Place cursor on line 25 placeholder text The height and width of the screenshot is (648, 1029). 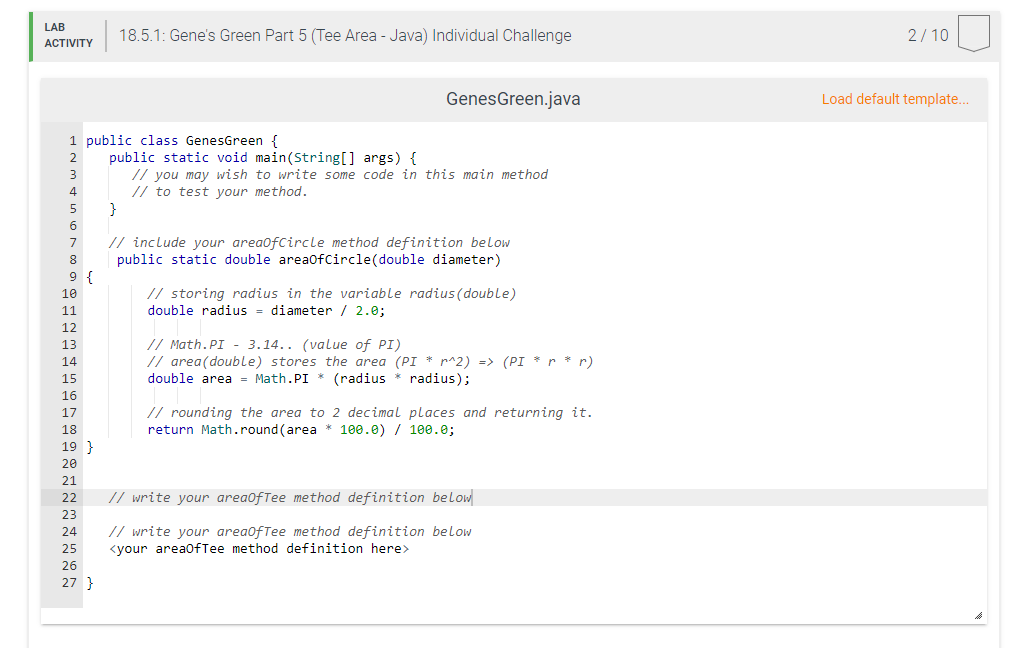(x=258, y=548)
